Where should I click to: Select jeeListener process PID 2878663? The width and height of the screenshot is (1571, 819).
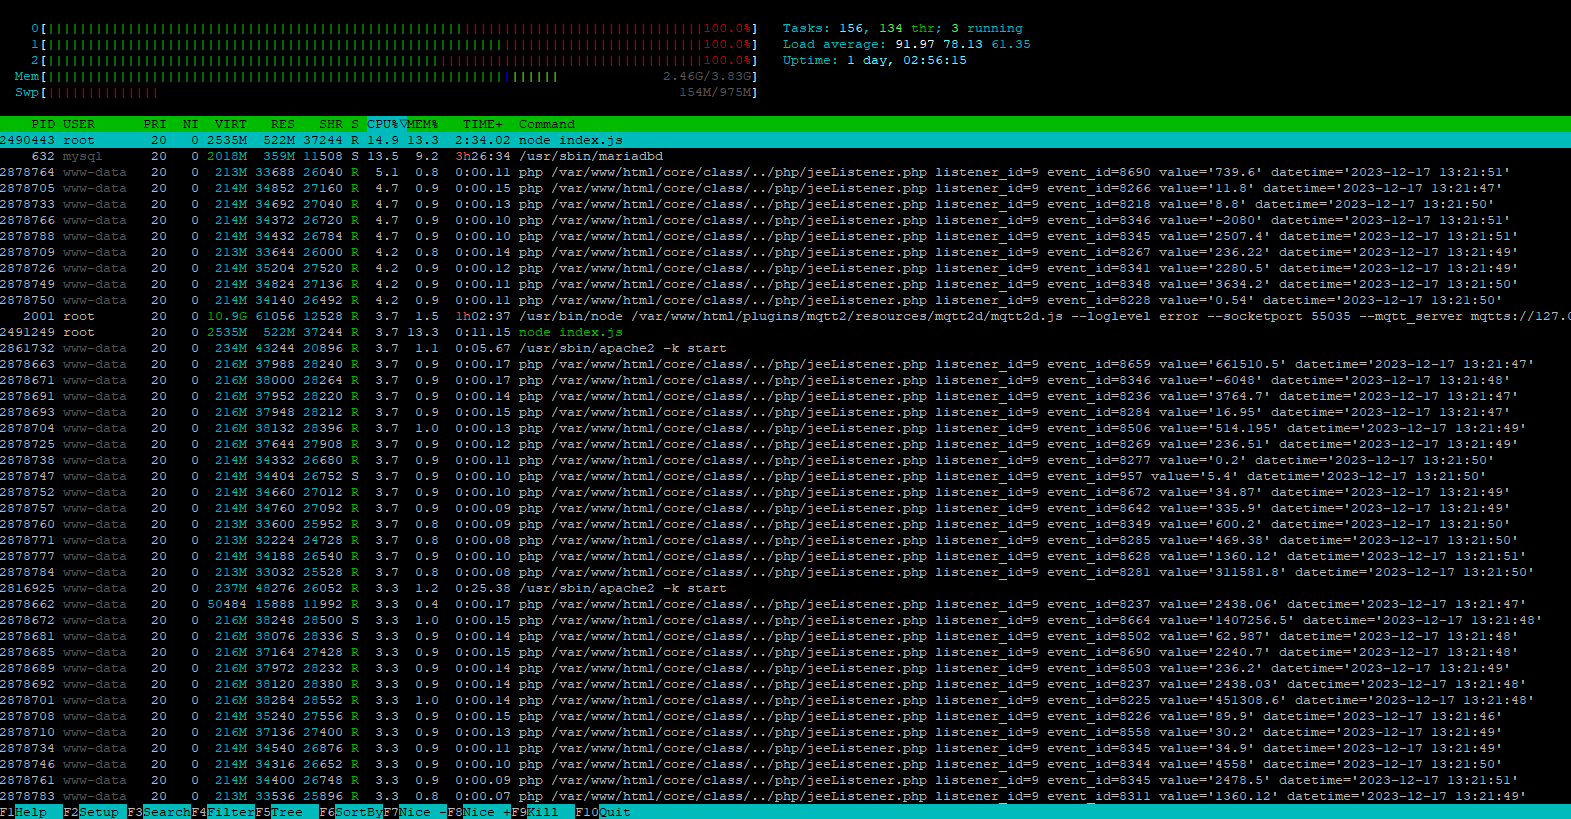point(785,364)
